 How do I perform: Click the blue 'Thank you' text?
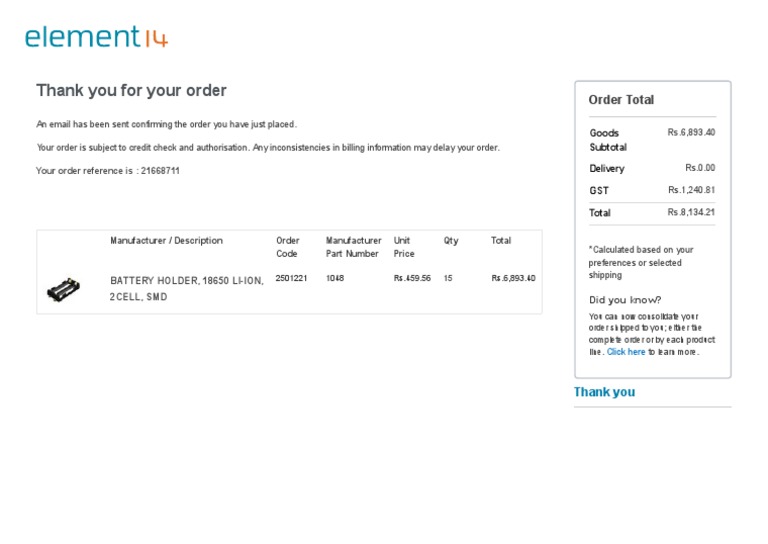(604, 392)
